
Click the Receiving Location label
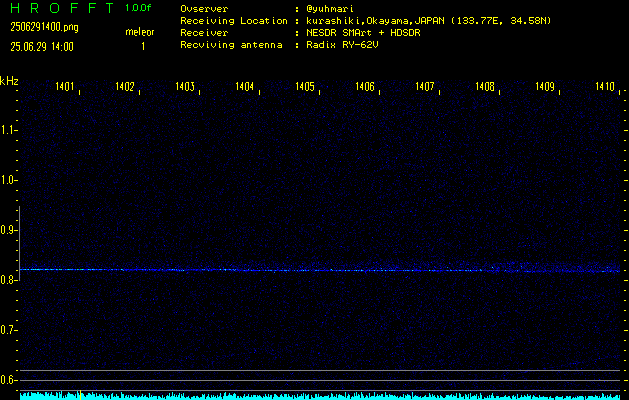(x=234, y=21)
